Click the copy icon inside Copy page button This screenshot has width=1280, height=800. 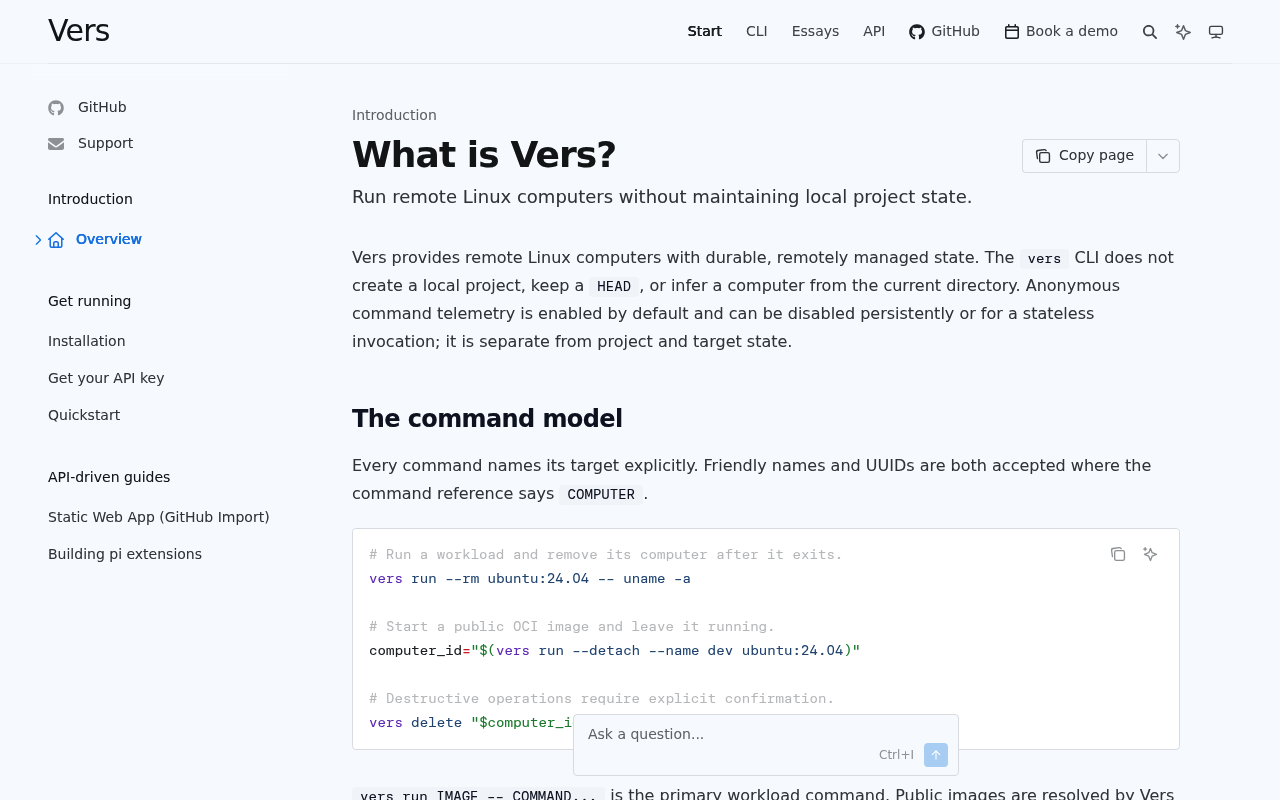[1043, 156]
